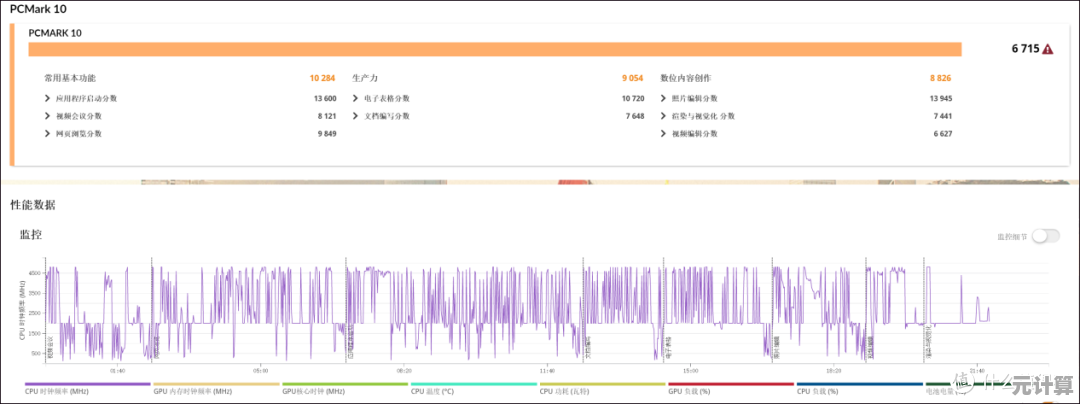Click the 常用基本功能 score heading

point(70,78)
